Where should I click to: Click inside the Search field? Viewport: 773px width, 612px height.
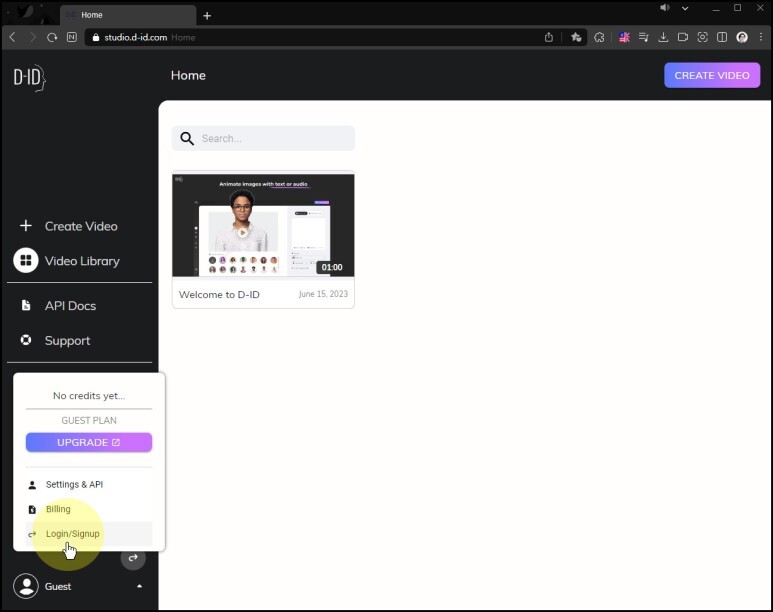(x=263, y=139)
